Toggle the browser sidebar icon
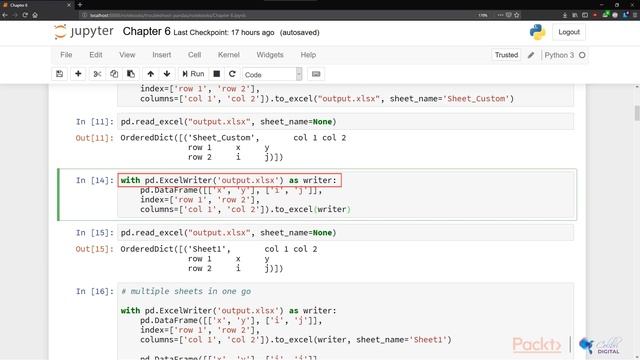The image size is (640, 360). 585,15
